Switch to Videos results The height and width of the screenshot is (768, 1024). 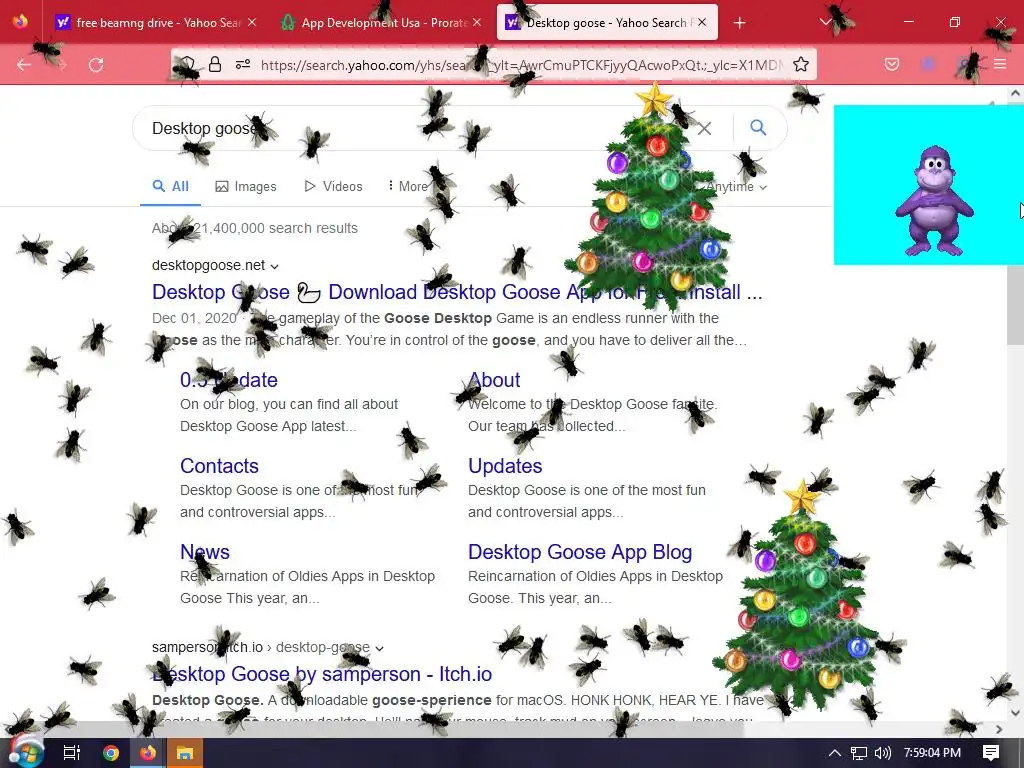coord(333,187)
